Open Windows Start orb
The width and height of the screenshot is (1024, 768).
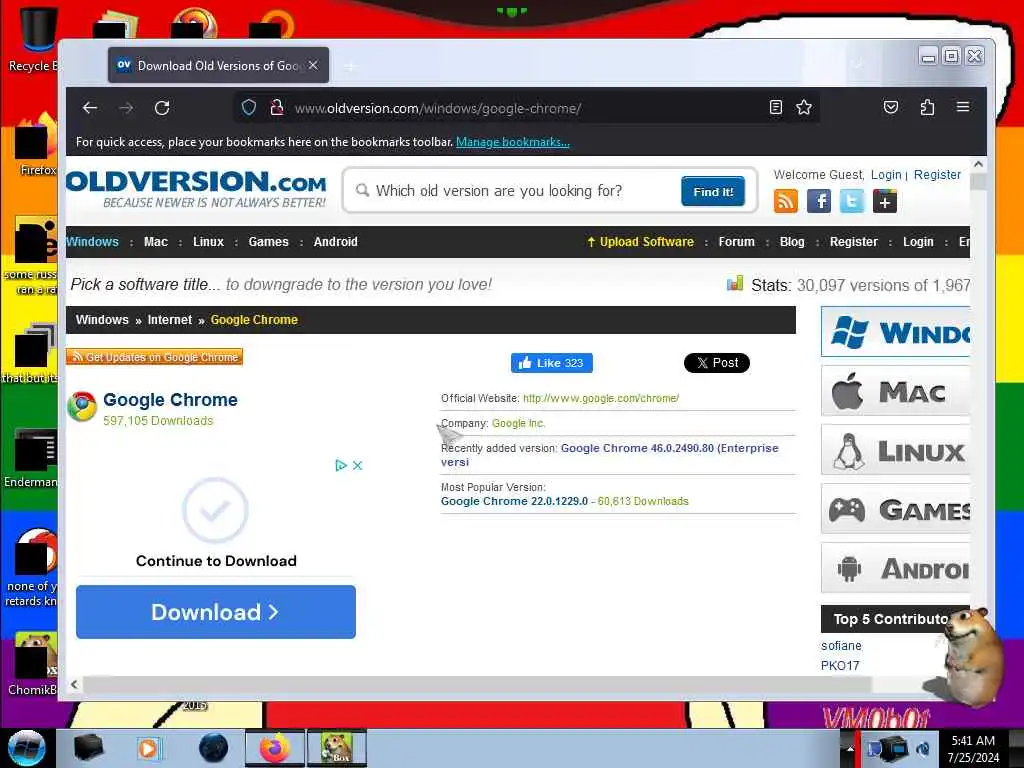27,748
